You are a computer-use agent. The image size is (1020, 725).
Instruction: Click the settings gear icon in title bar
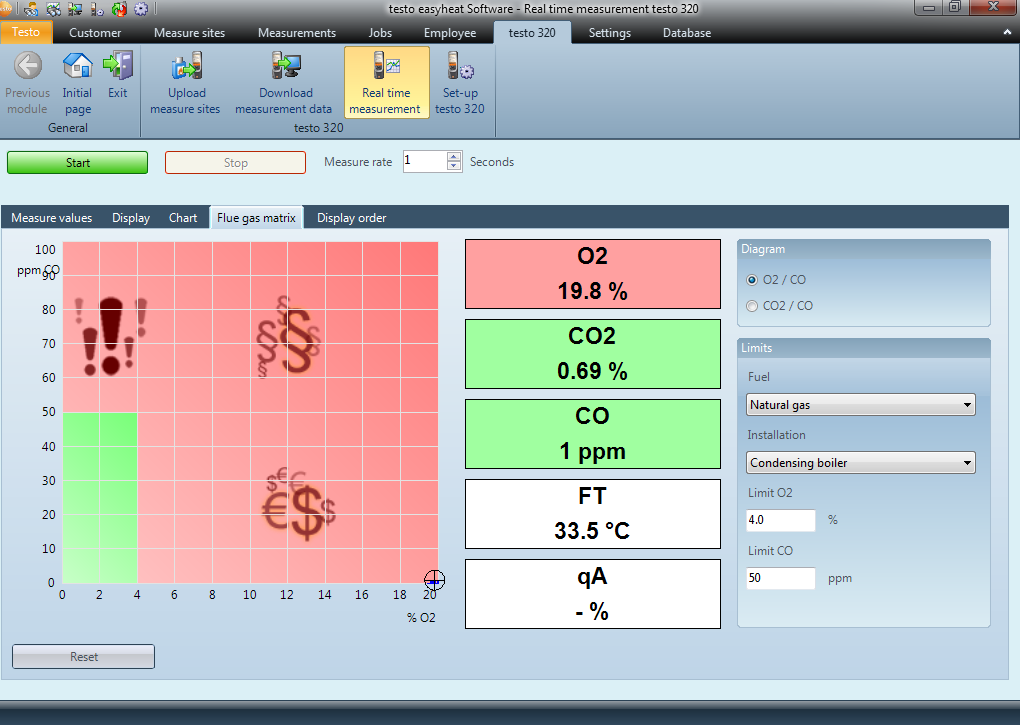[x=141, y=9]
